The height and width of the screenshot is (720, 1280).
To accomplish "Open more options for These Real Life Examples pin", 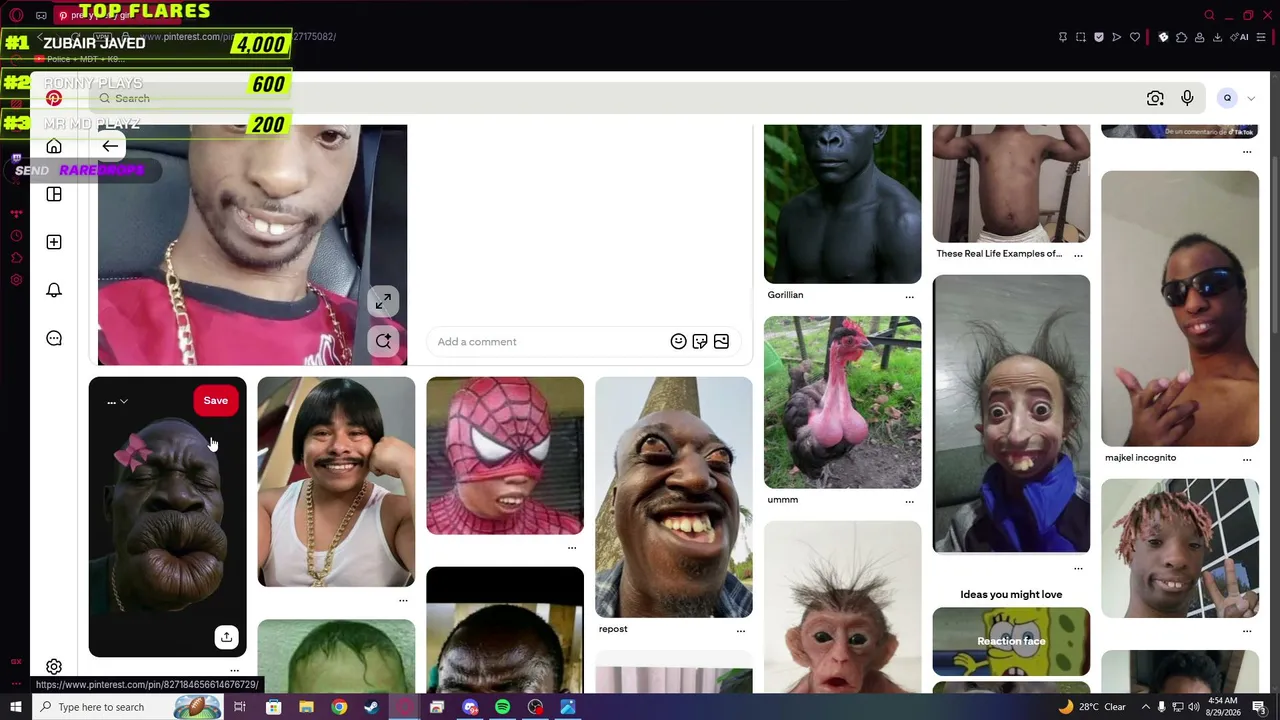I will (x=1078, y=255).
